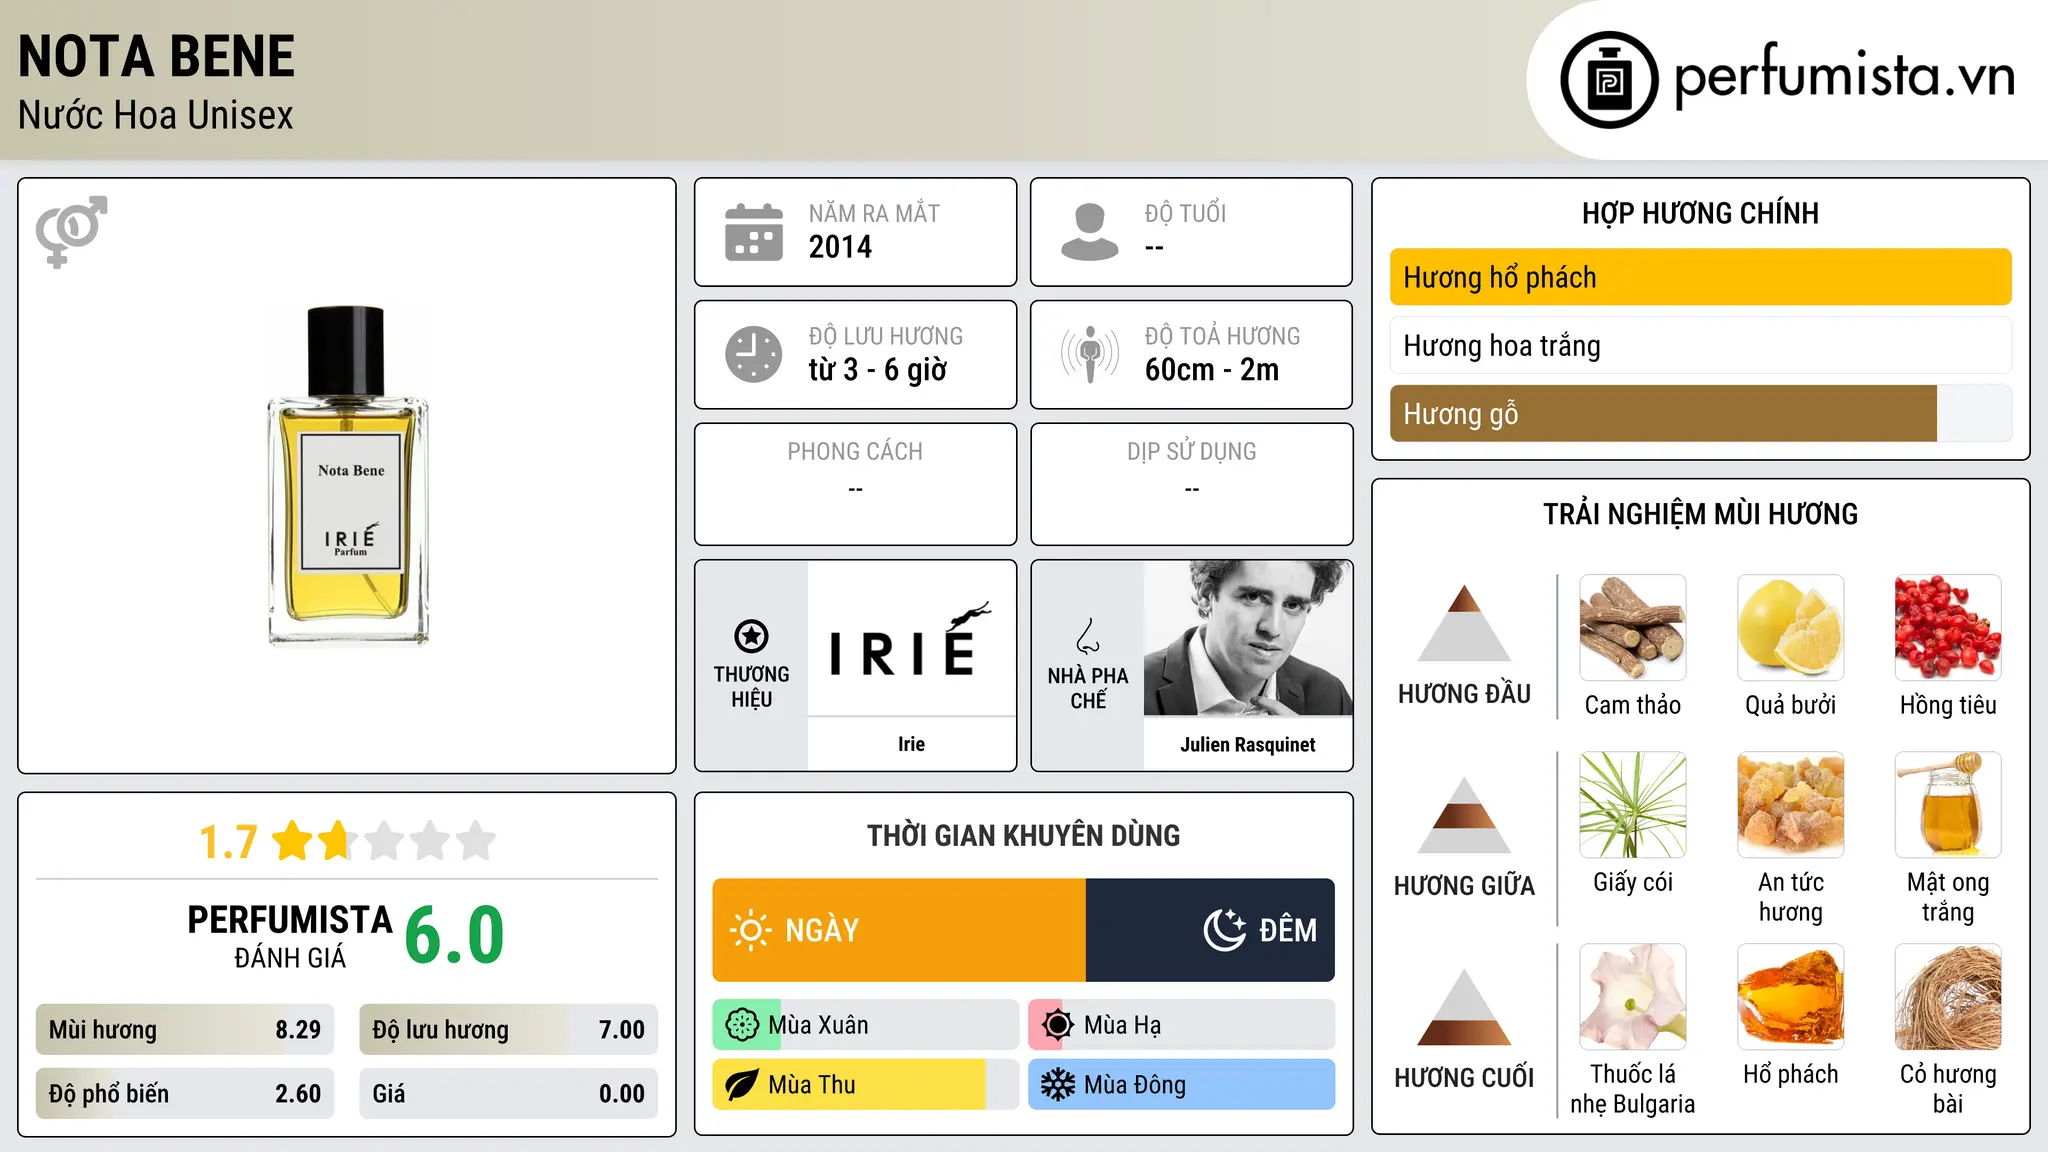This screenshot has height=1152, width=2048.
Task: Click the unisex gender symbol icon
Action: pyautogui.click(x=71, y=232)
